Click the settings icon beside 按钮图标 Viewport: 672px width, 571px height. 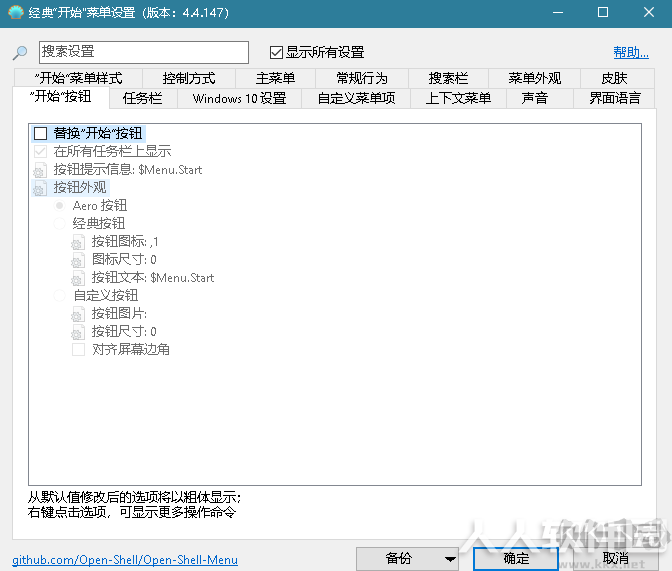point(78,242)
